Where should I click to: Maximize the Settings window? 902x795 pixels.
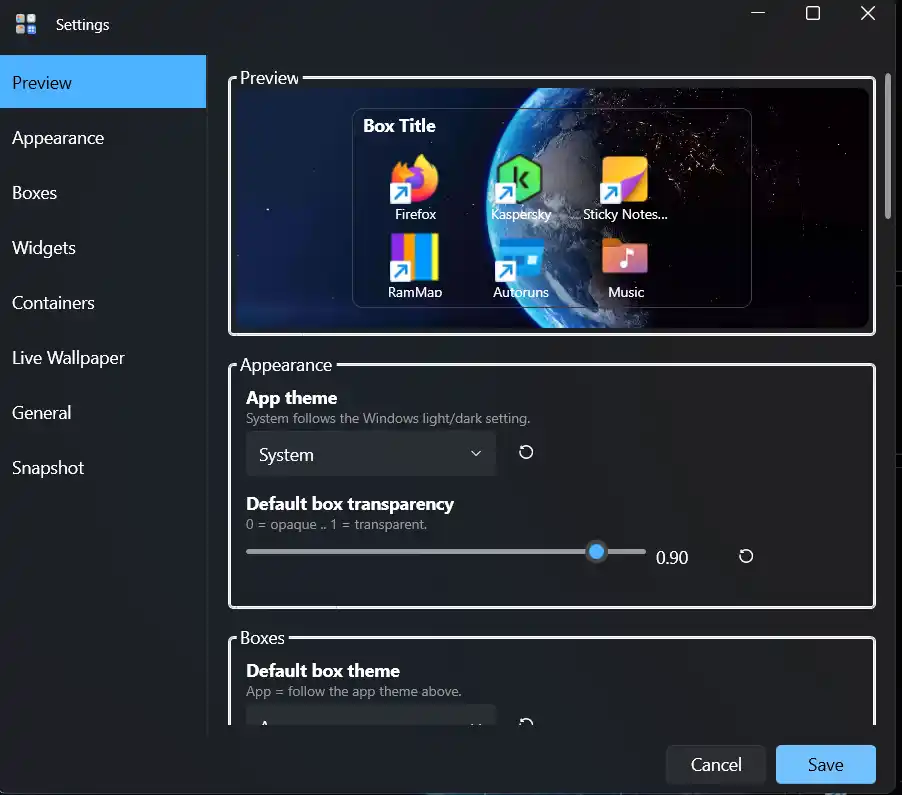point(812,13)
